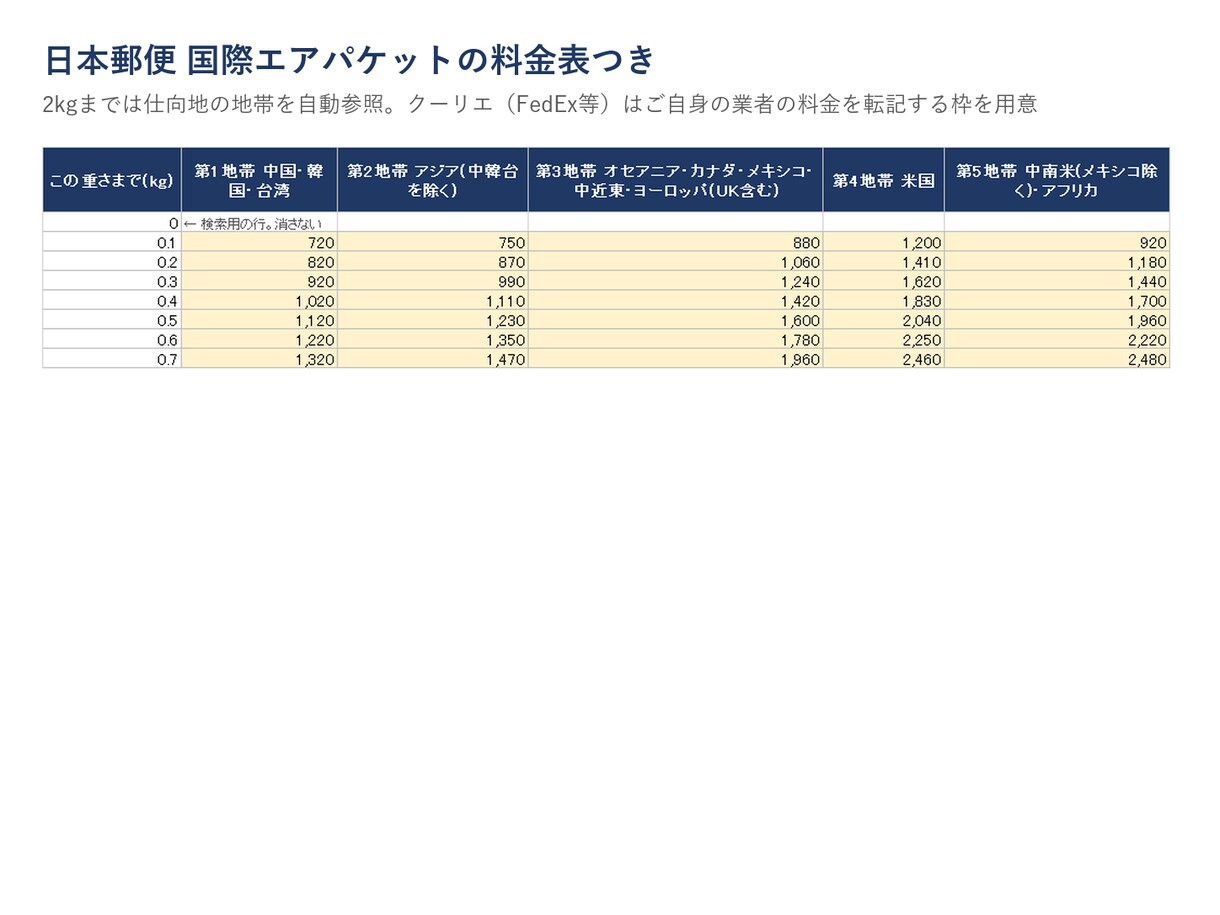Click weight cell 0.2
Screen dimensions: 1220x915
point(112,262)
